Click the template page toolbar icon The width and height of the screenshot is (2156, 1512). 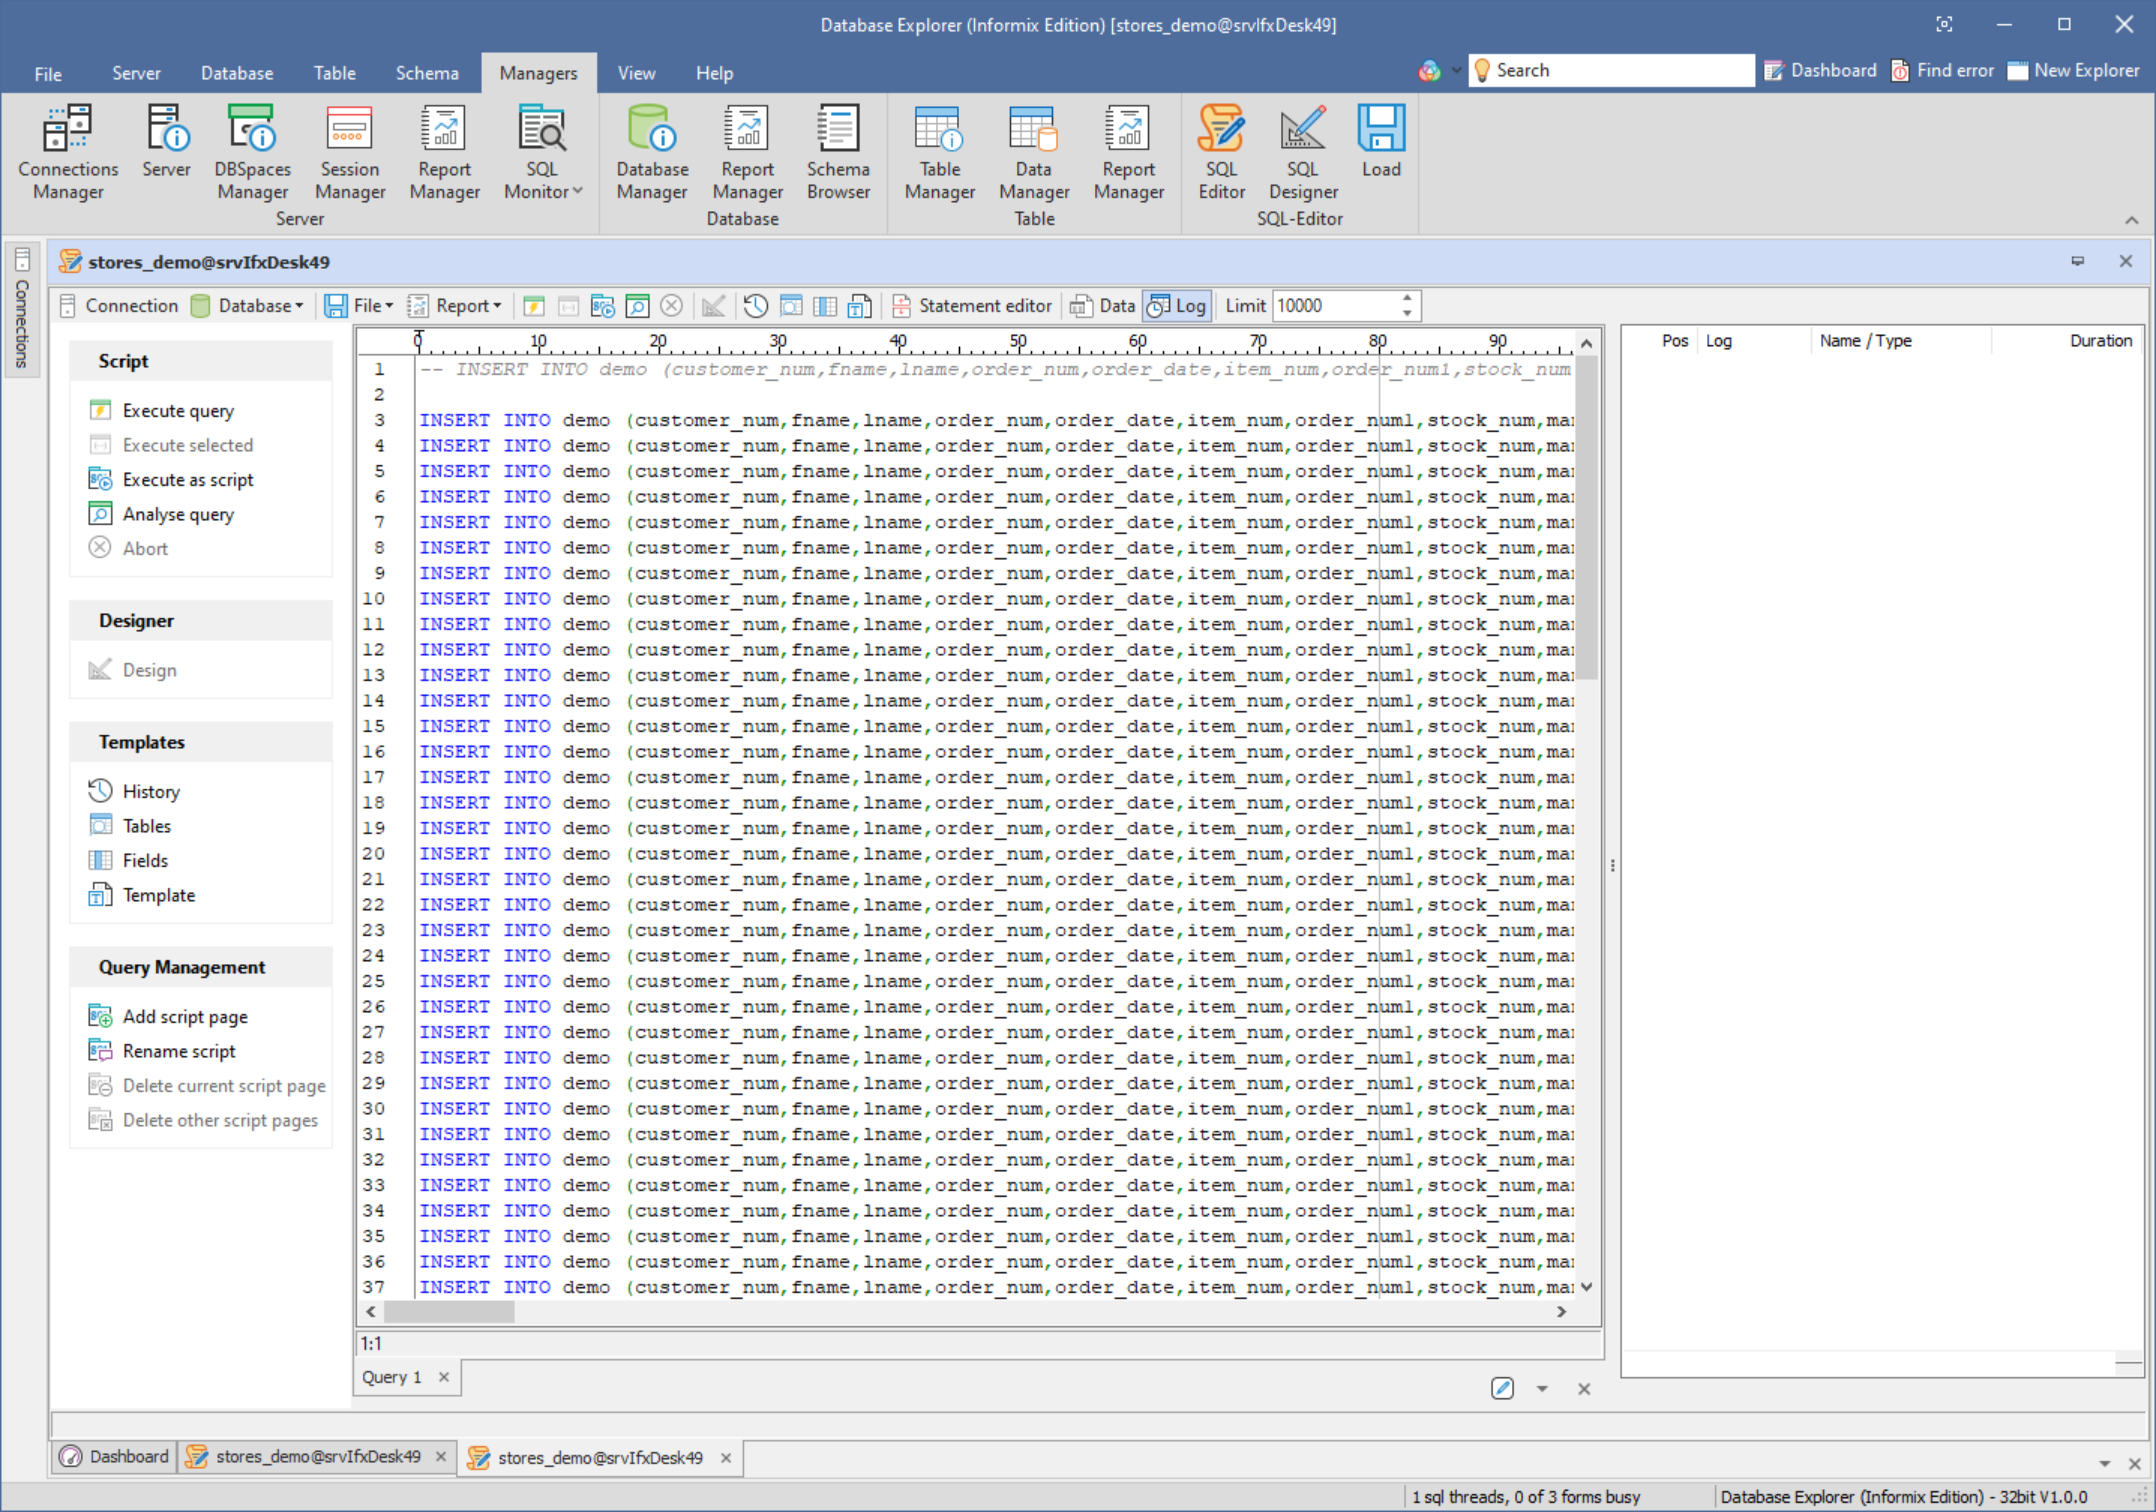click(x=859, y=306)
